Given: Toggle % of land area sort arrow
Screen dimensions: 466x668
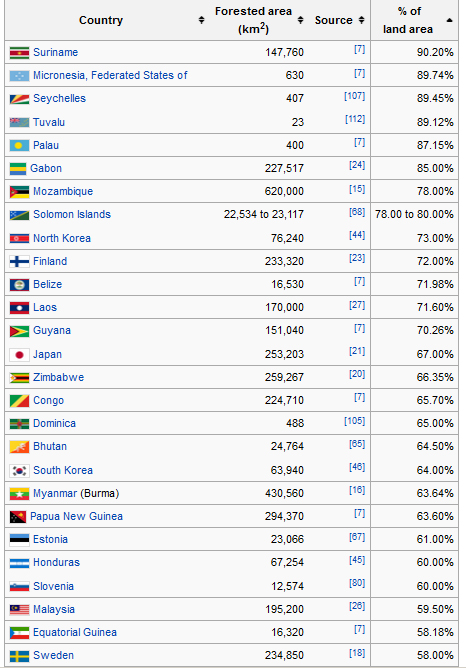Looking at the screenshot, I should pyautogui.click(x=449, y=20).
